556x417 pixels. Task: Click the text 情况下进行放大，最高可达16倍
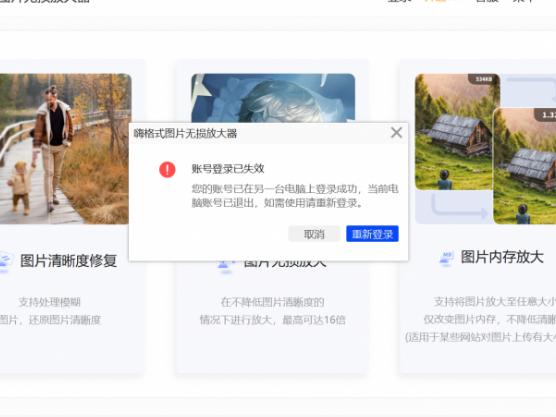tap(272, 320)
